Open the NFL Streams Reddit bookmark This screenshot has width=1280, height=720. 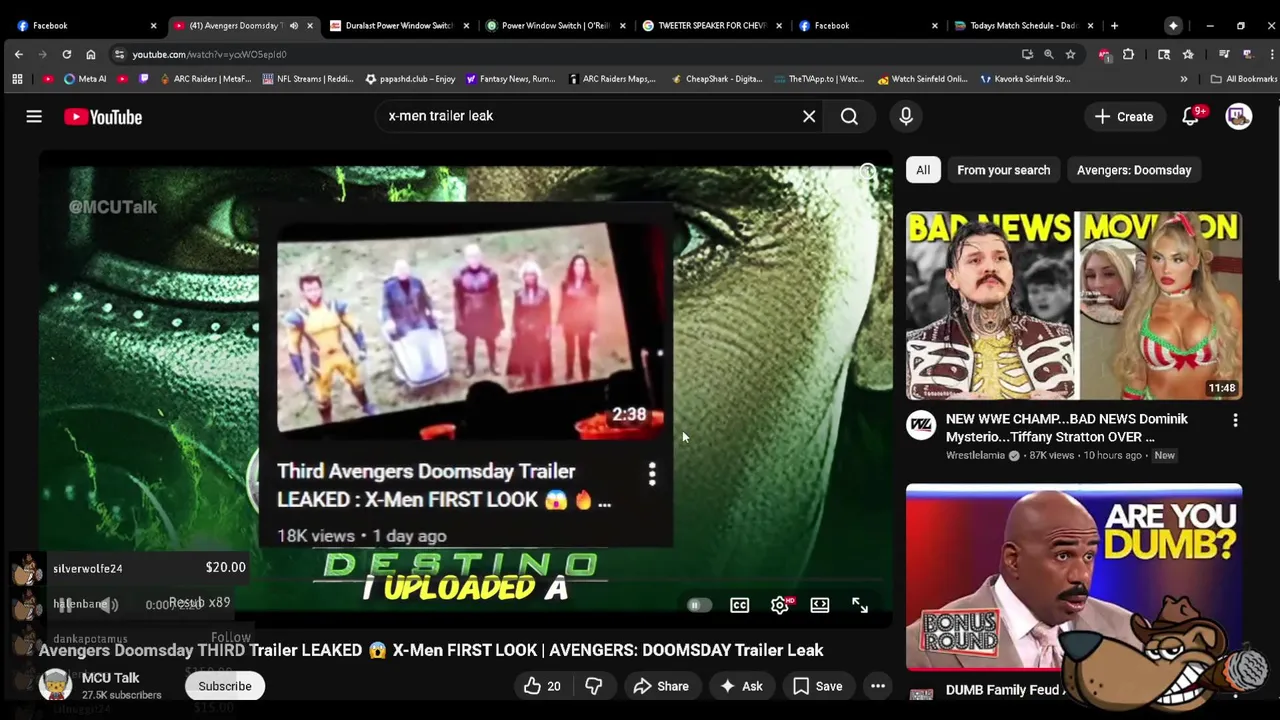[310, 79]
